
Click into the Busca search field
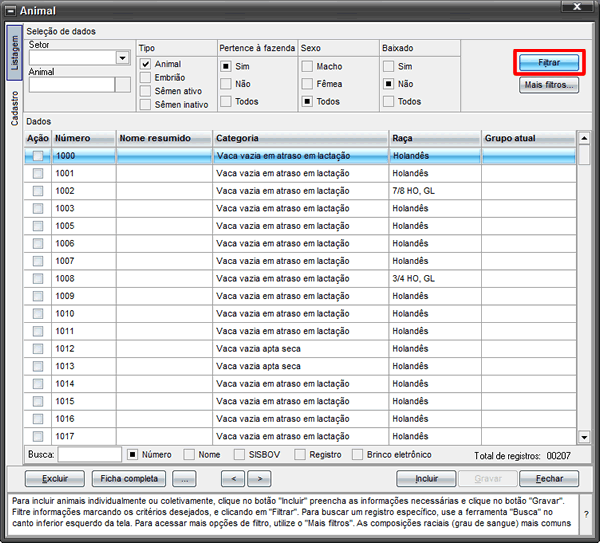[x=90, y=455]
